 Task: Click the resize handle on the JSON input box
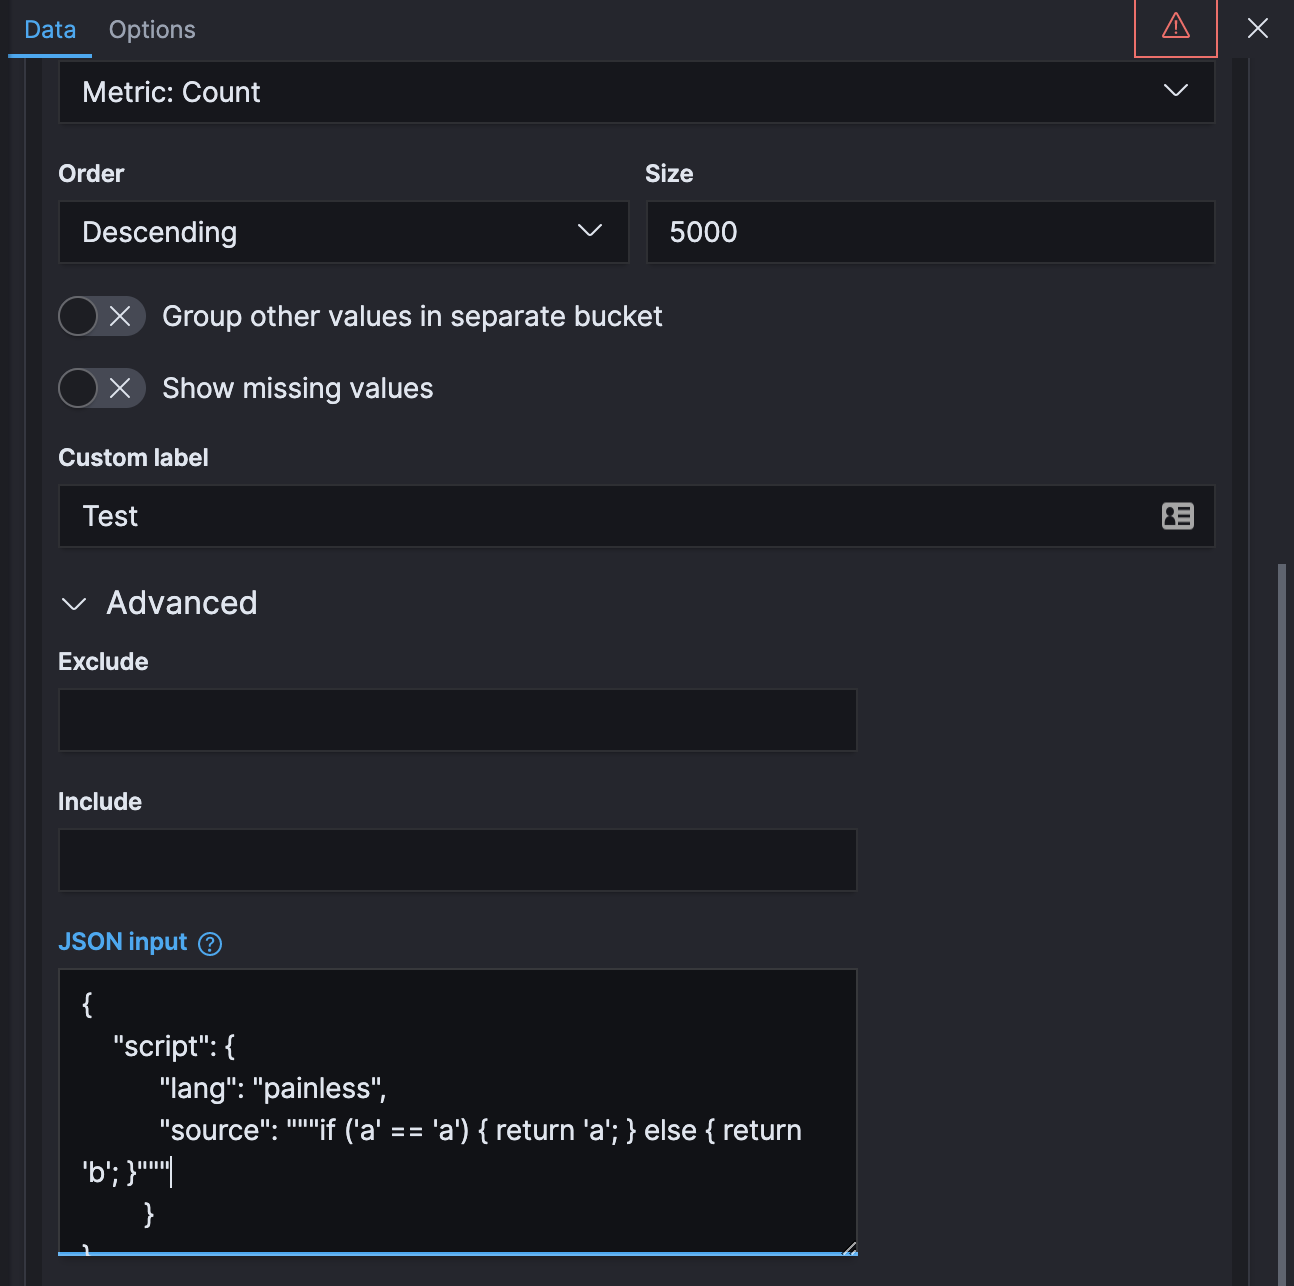coord(849,1247)
